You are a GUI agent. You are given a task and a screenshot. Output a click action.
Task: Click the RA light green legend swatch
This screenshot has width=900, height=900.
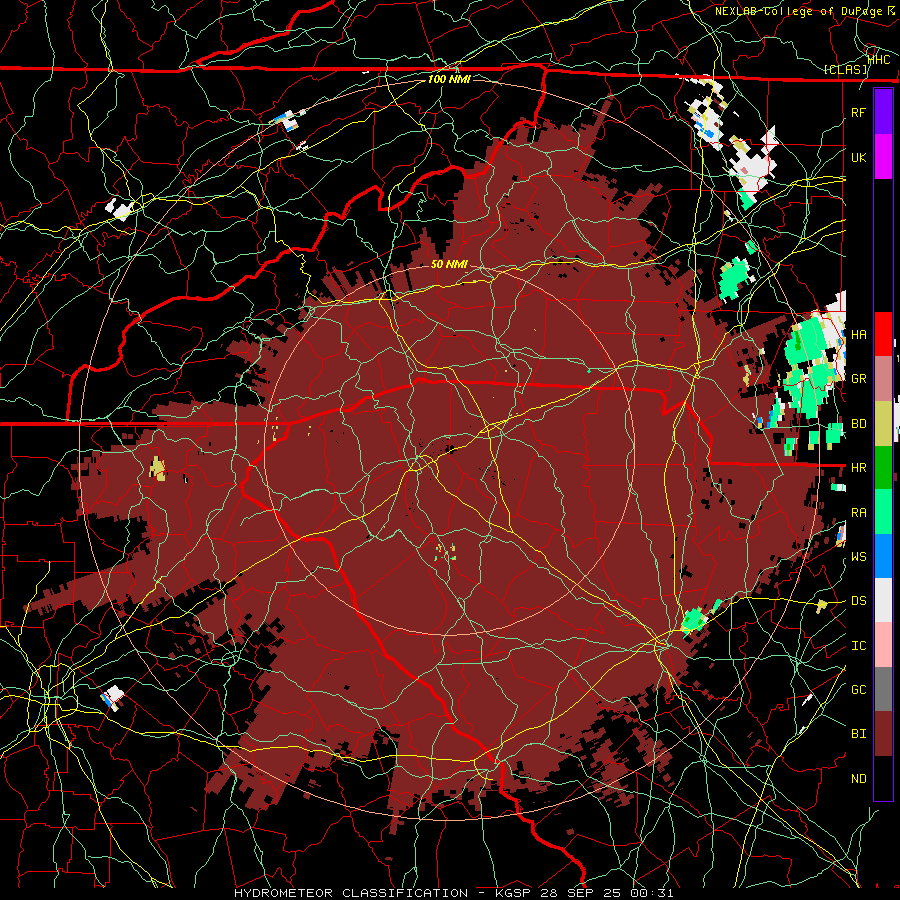883,512
